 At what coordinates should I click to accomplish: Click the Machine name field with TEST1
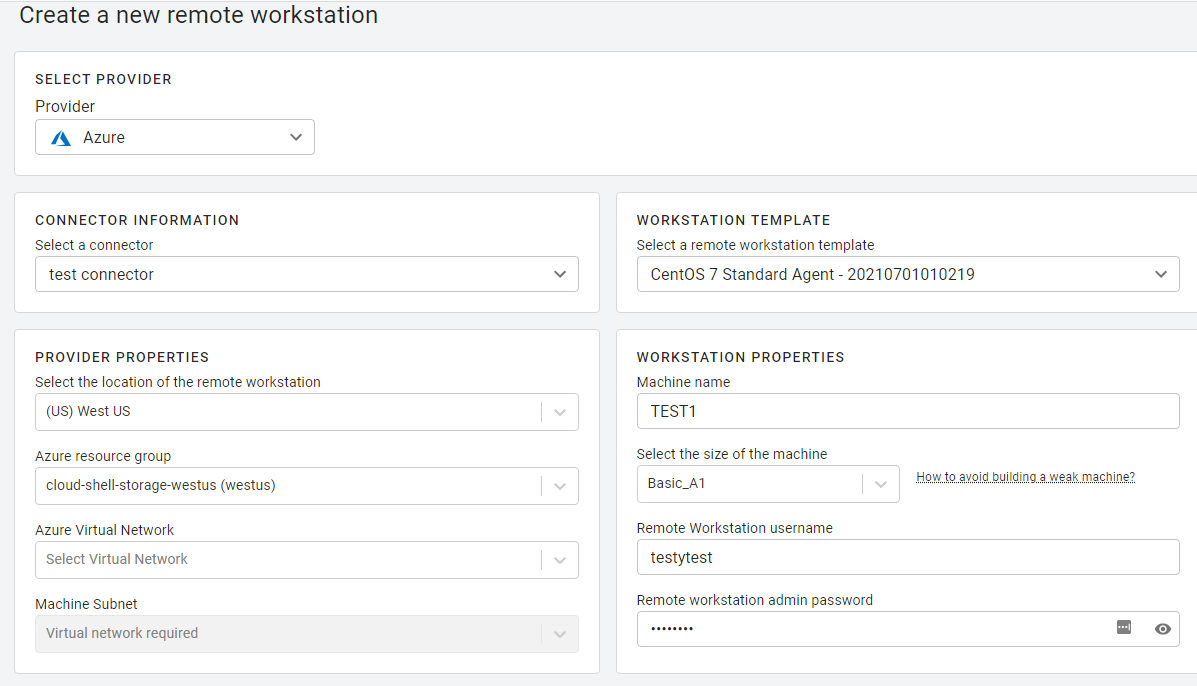pos(908,411)
